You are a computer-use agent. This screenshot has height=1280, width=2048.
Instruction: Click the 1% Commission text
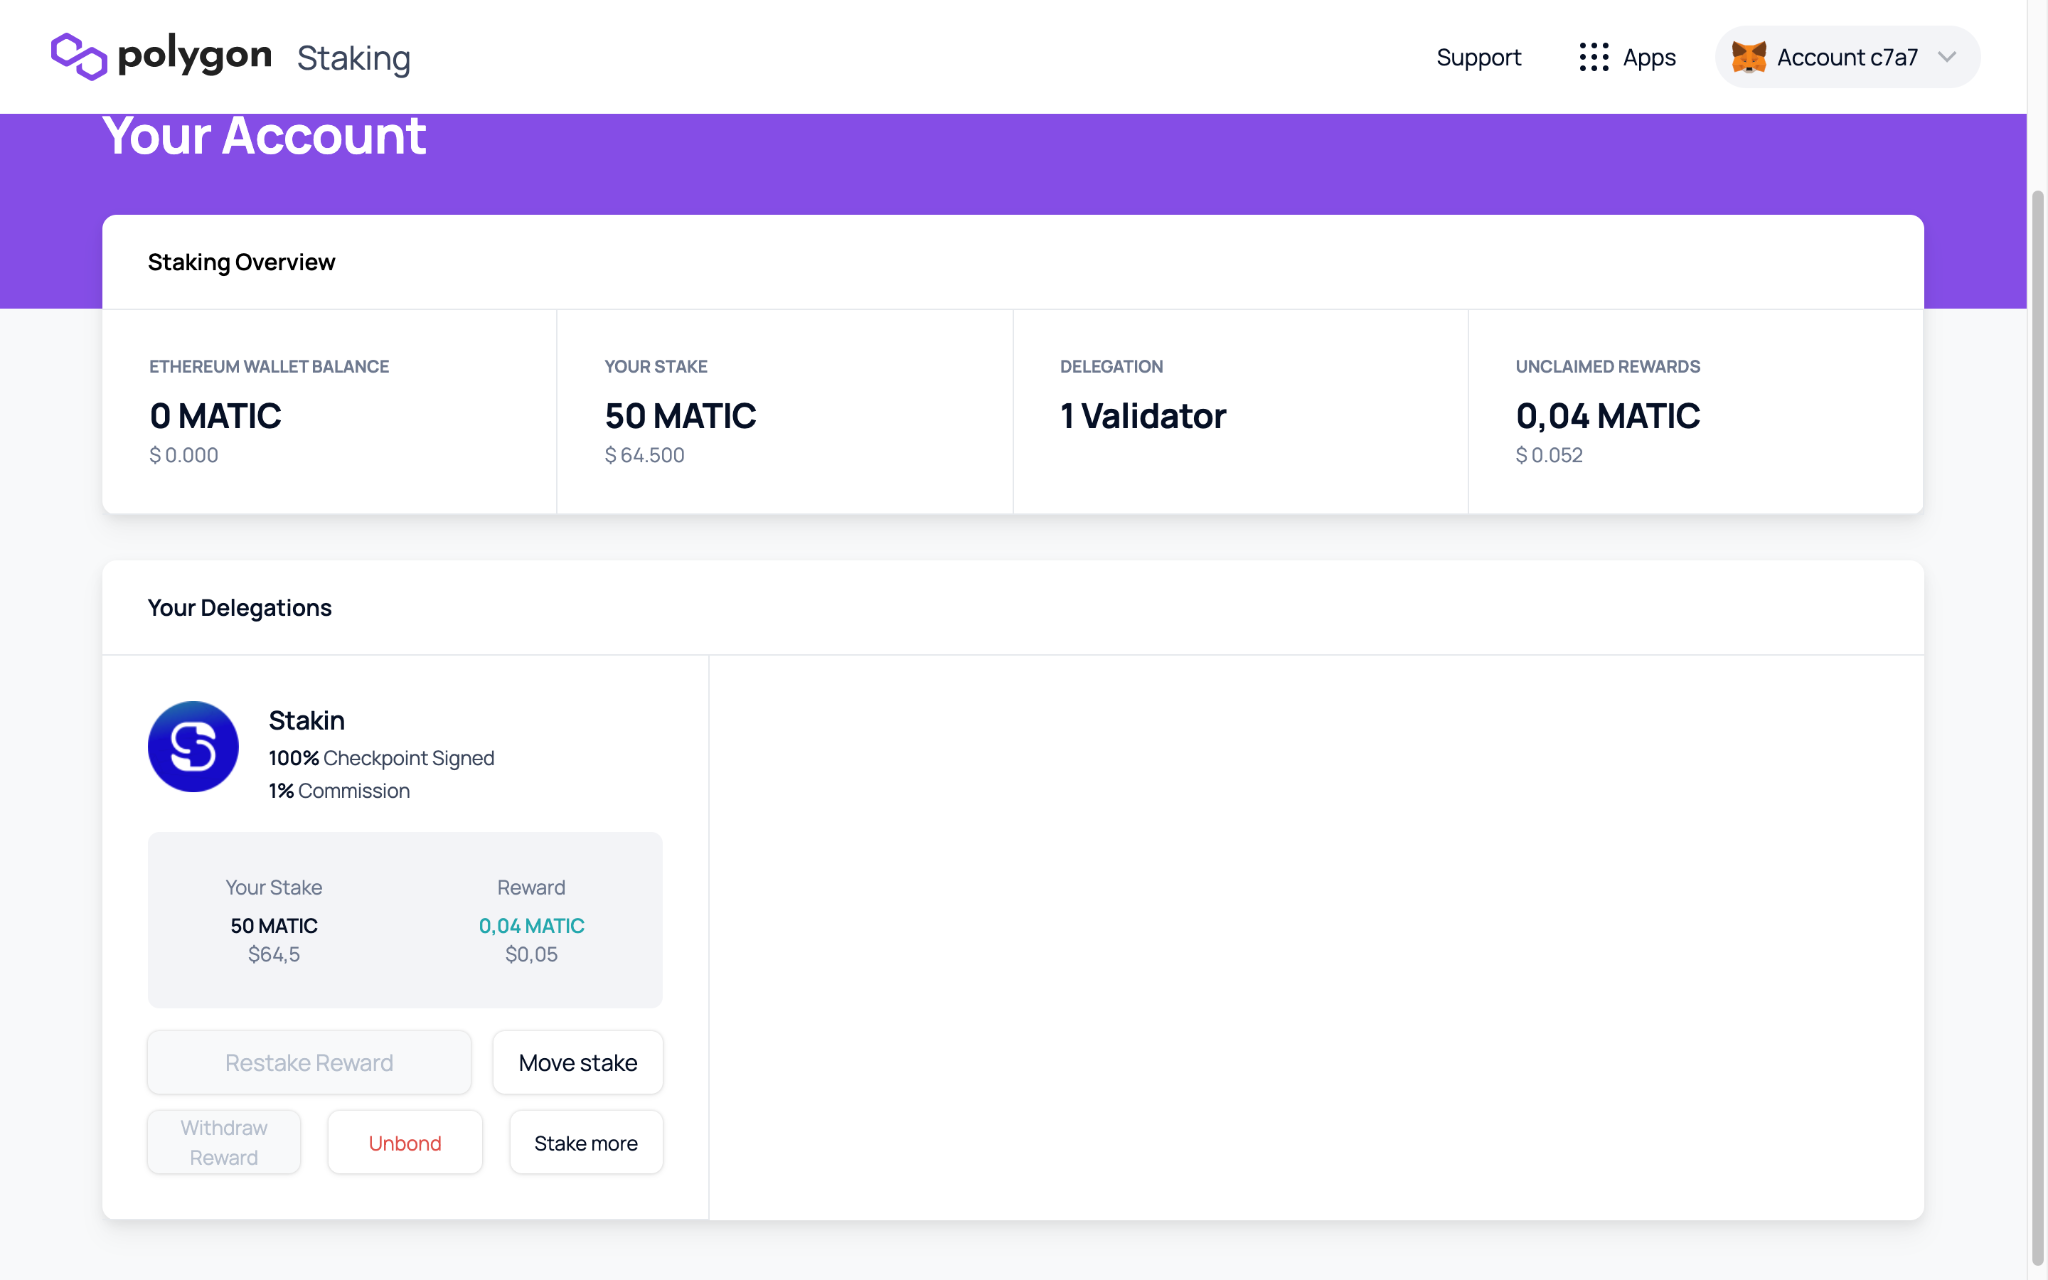[339, 790]
